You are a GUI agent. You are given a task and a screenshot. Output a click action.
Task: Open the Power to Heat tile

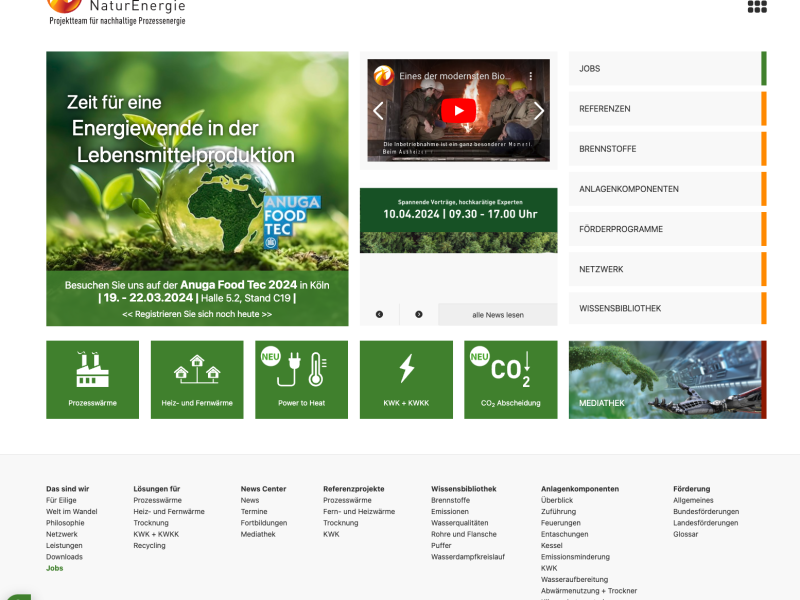coord(302,380)
